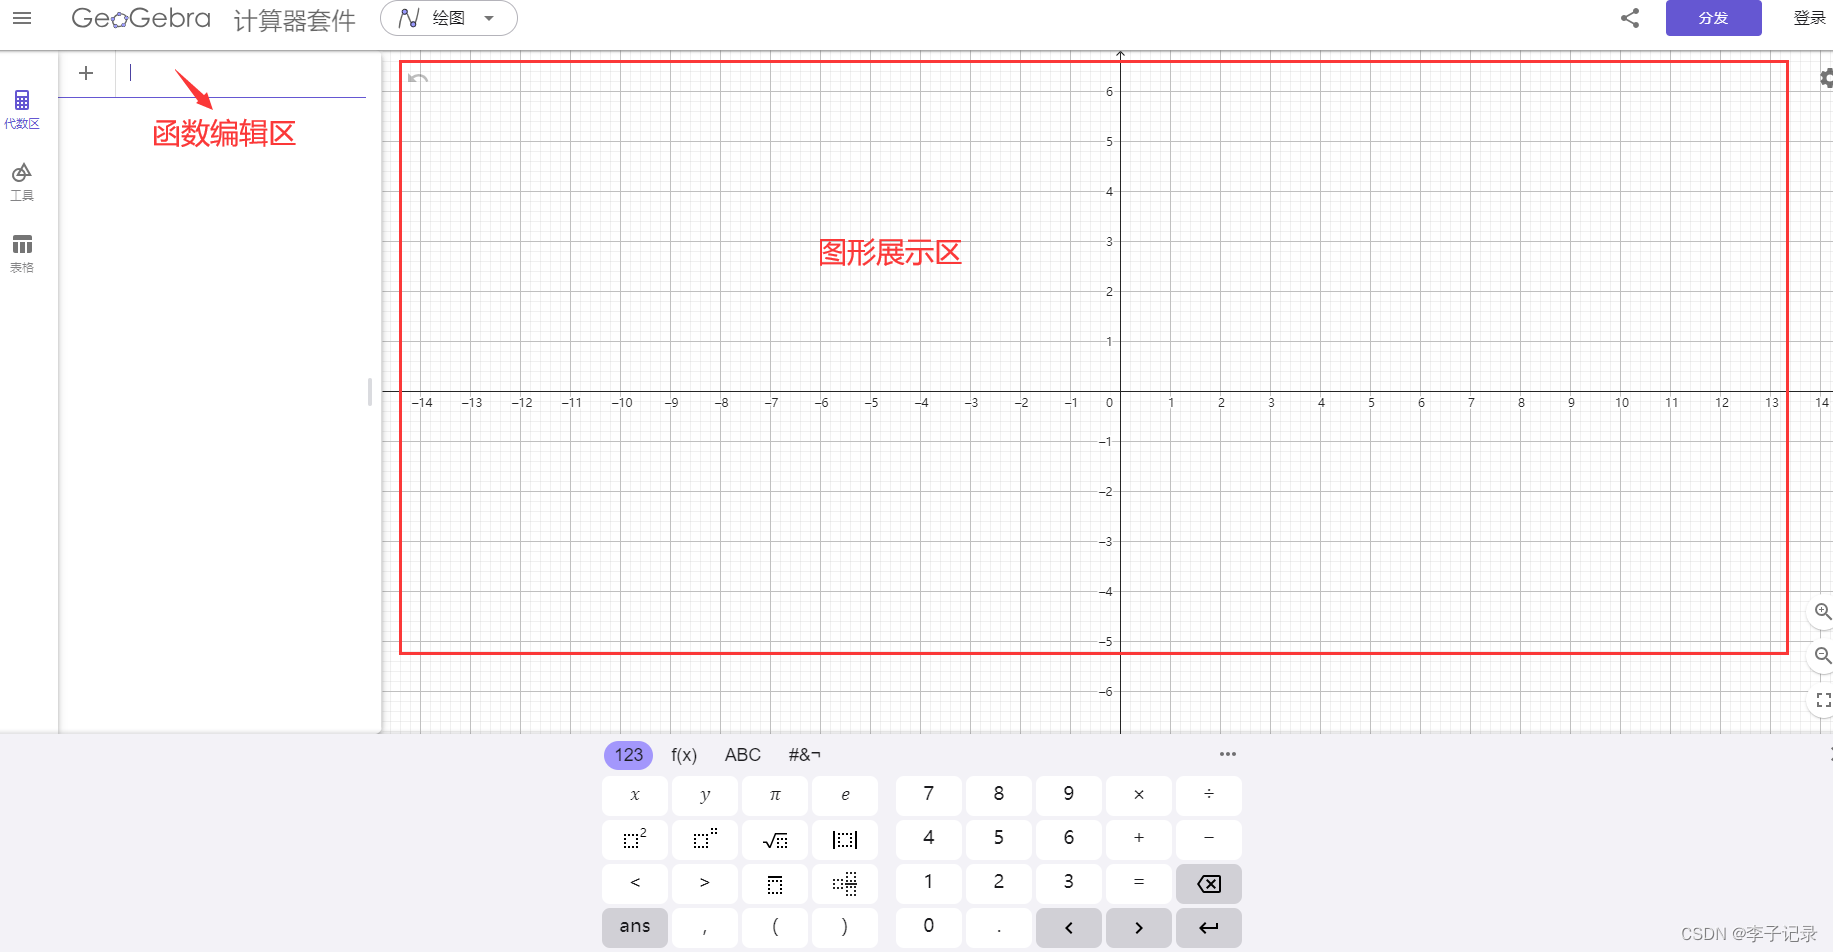The width and height of the screenshot is (1833, 952).
Task: Tap the plus + key
Action: point(1139,839)
